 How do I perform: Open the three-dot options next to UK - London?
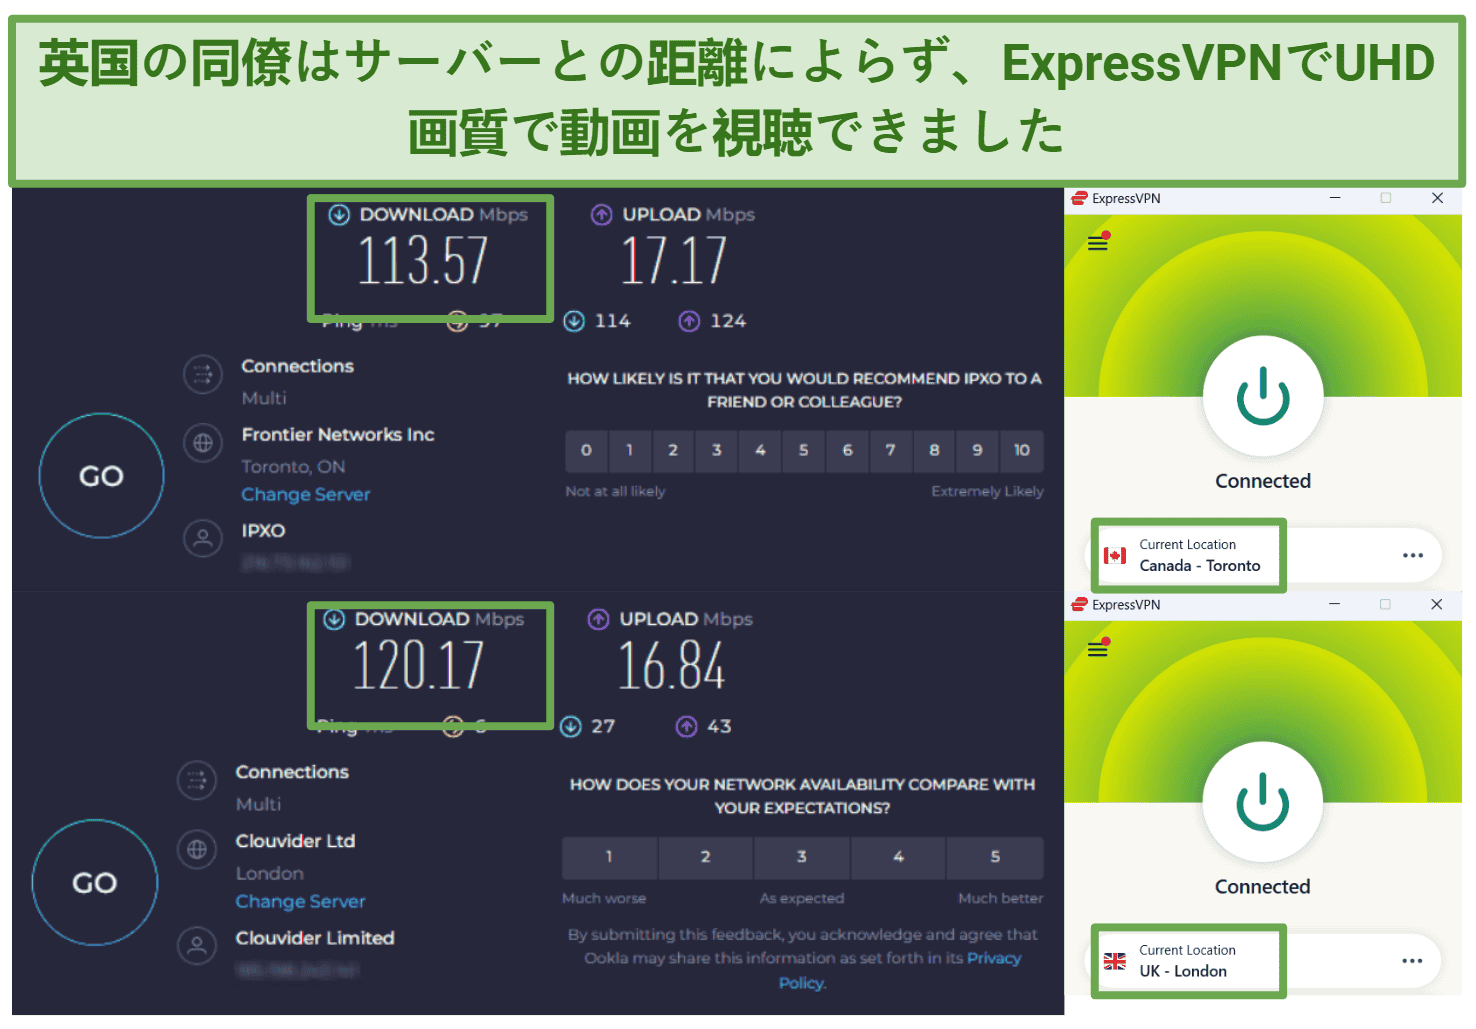[x=1411, y=962]
